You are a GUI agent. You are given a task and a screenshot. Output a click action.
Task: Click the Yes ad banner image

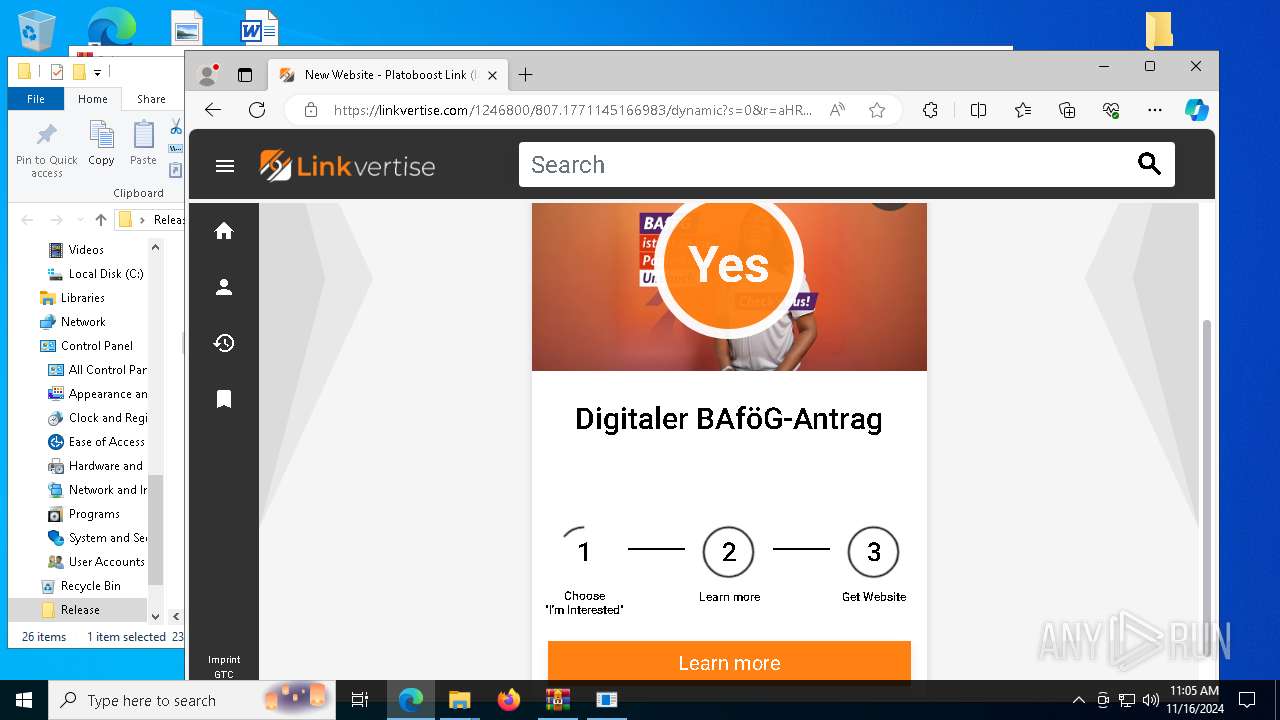coord(729,287)
